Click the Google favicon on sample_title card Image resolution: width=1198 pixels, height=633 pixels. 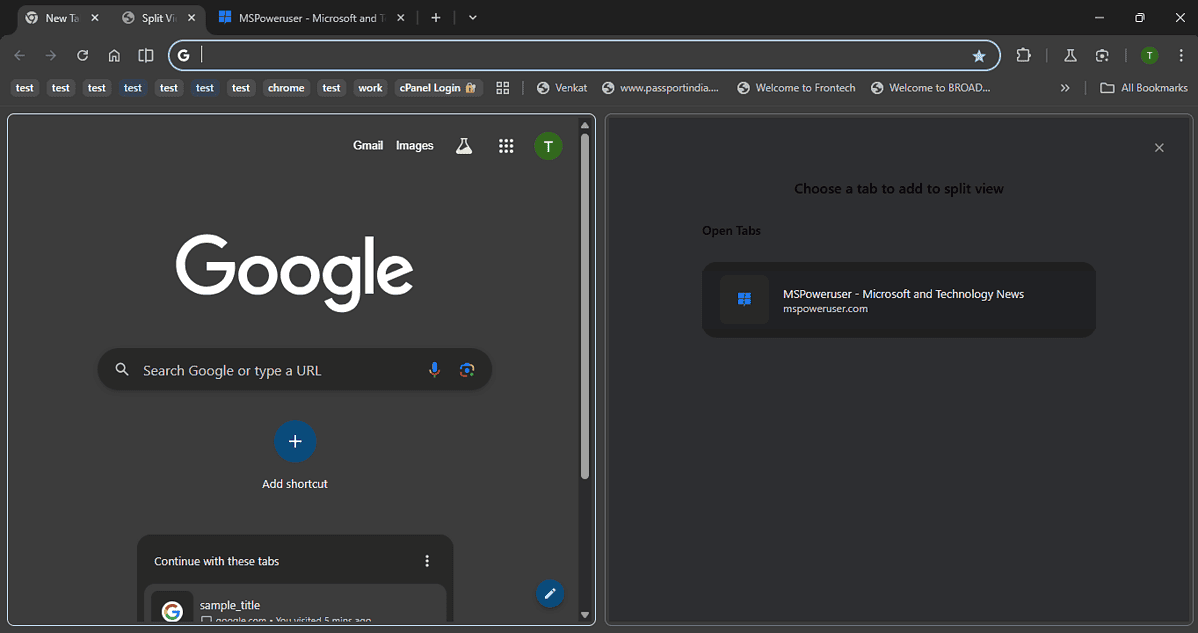point(172,610)
